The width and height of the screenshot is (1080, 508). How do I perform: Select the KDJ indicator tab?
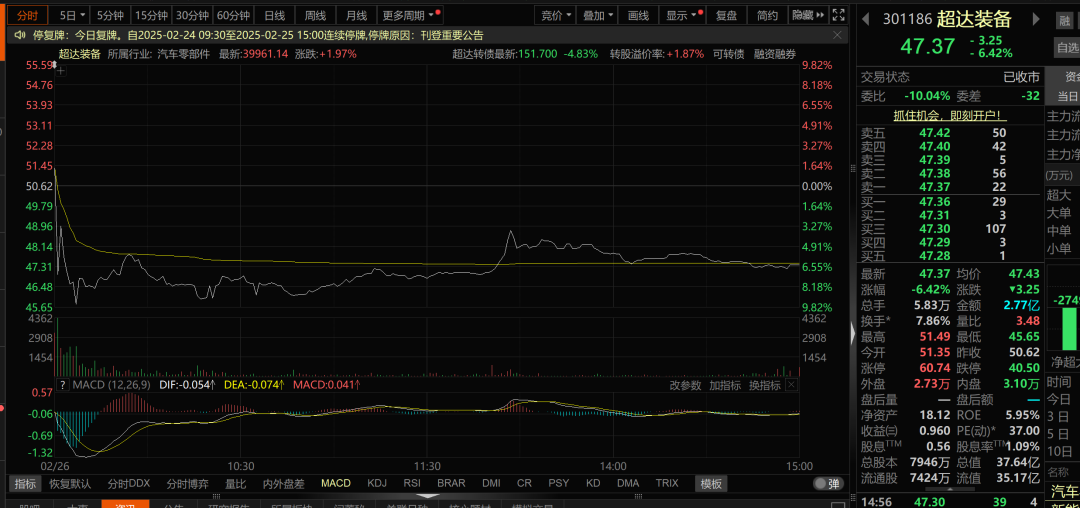point(377,483)
